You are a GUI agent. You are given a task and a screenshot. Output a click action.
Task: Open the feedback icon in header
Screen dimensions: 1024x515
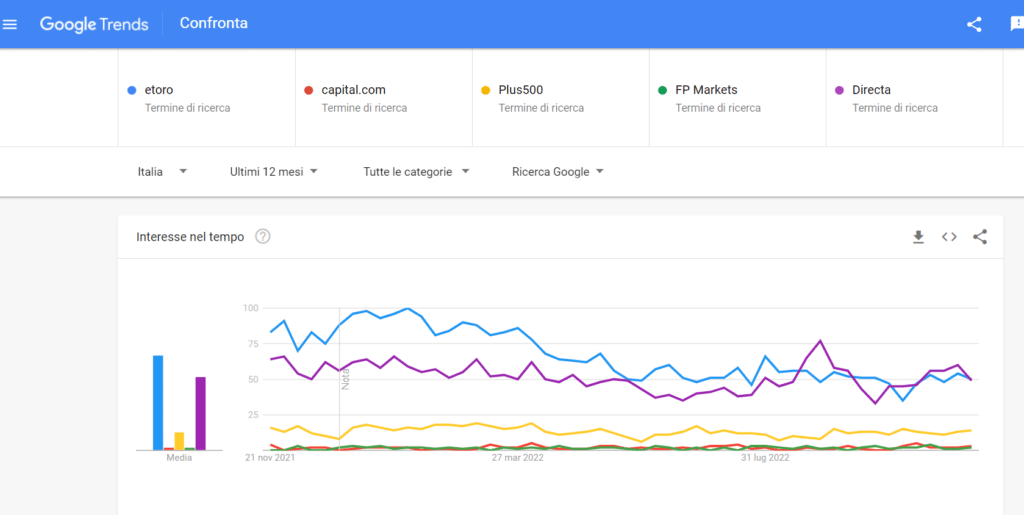tap(1017, 24)
